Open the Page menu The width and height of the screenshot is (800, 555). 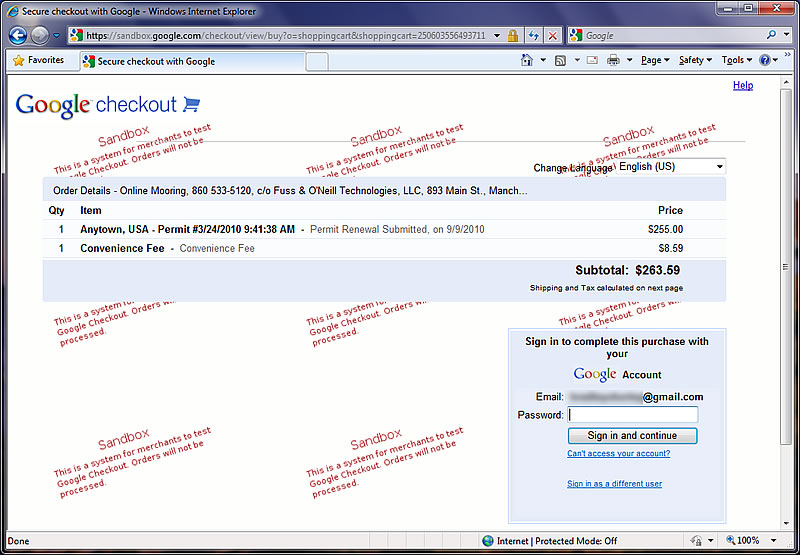655,61
